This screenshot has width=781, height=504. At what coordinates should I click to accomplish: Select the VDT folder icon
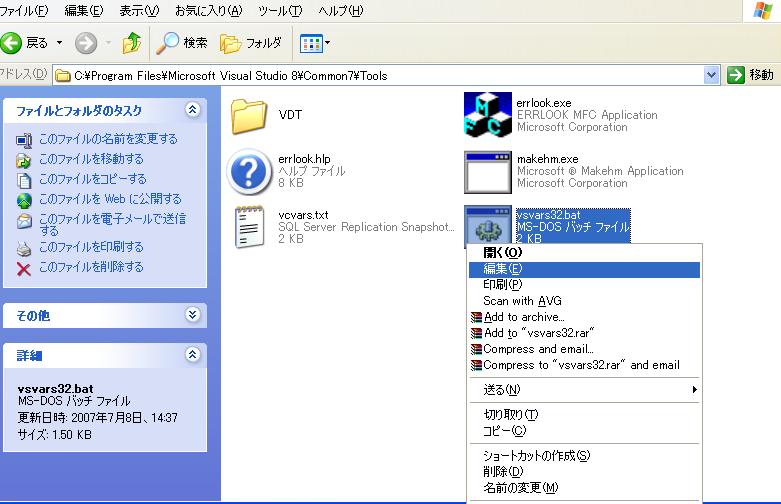pos(249,116)
